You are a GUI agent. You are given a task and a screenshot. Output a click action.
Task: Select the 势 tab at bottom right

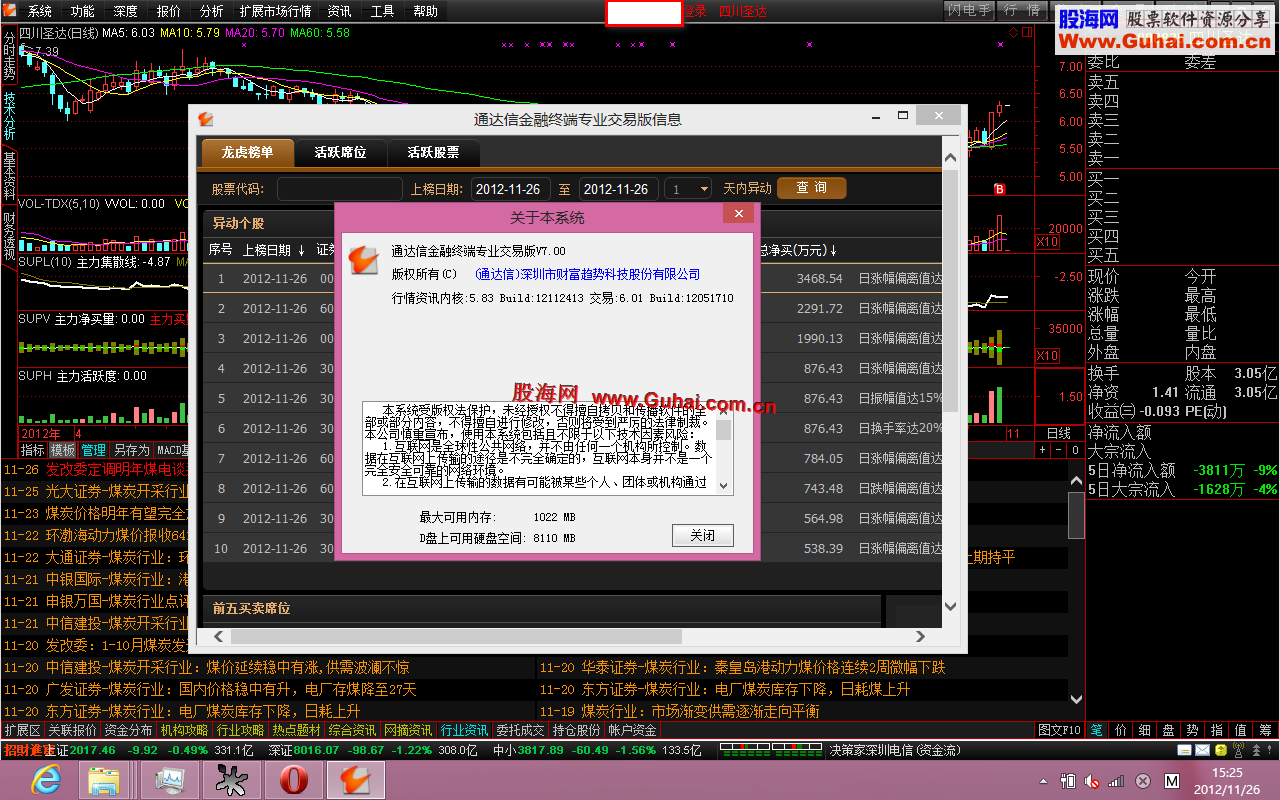coord(1192,730)
